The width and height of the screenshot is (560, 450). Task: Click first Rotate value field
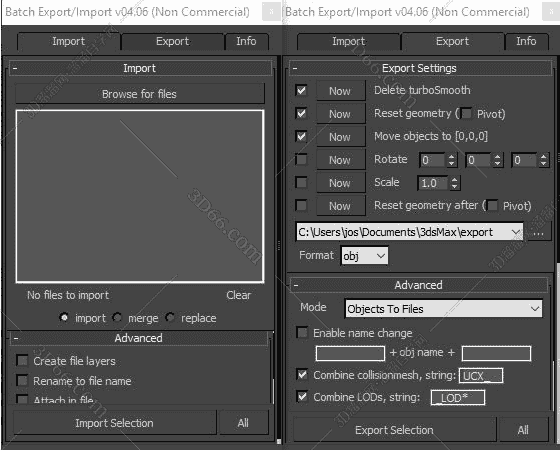click(433, 160)
